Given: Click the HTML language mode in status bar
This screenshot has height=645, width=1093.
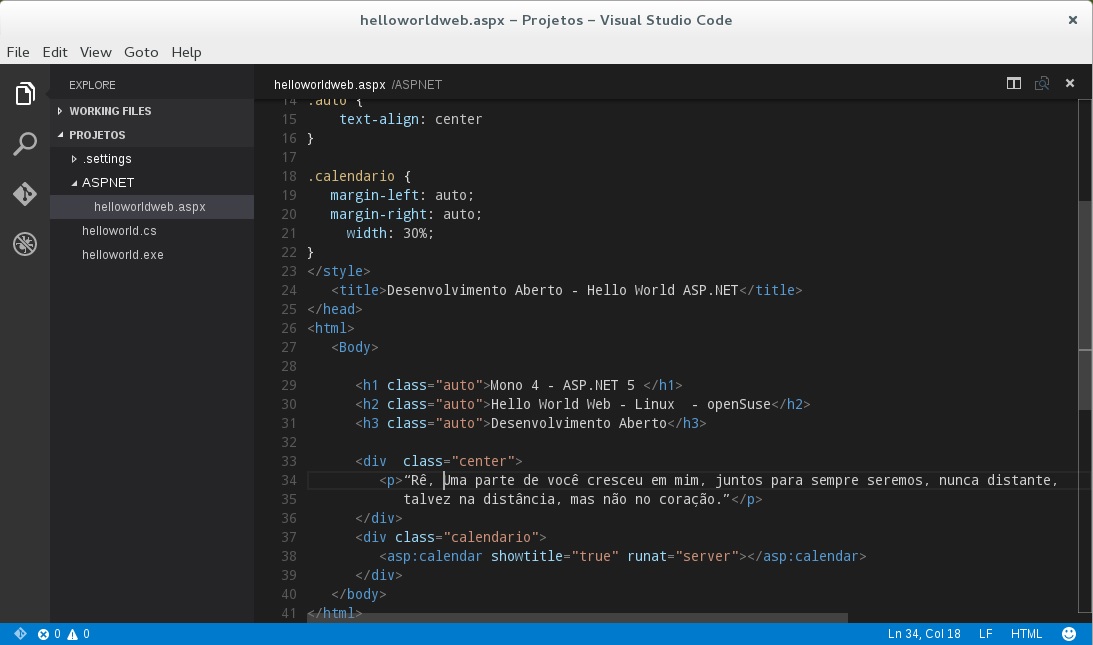Looking at the screenshot, I should (x=1026, y=634).
